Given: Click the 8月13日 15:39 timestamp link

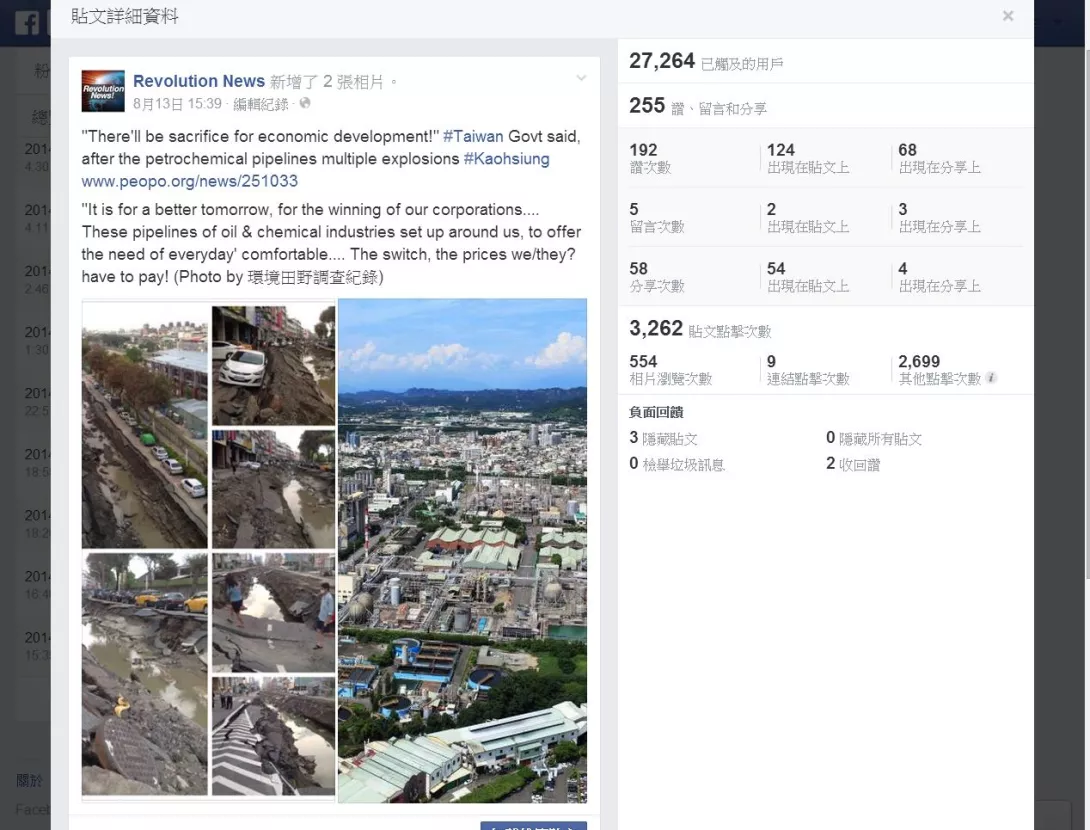Looking at the screenshot, I should click(x=177, y=104).
